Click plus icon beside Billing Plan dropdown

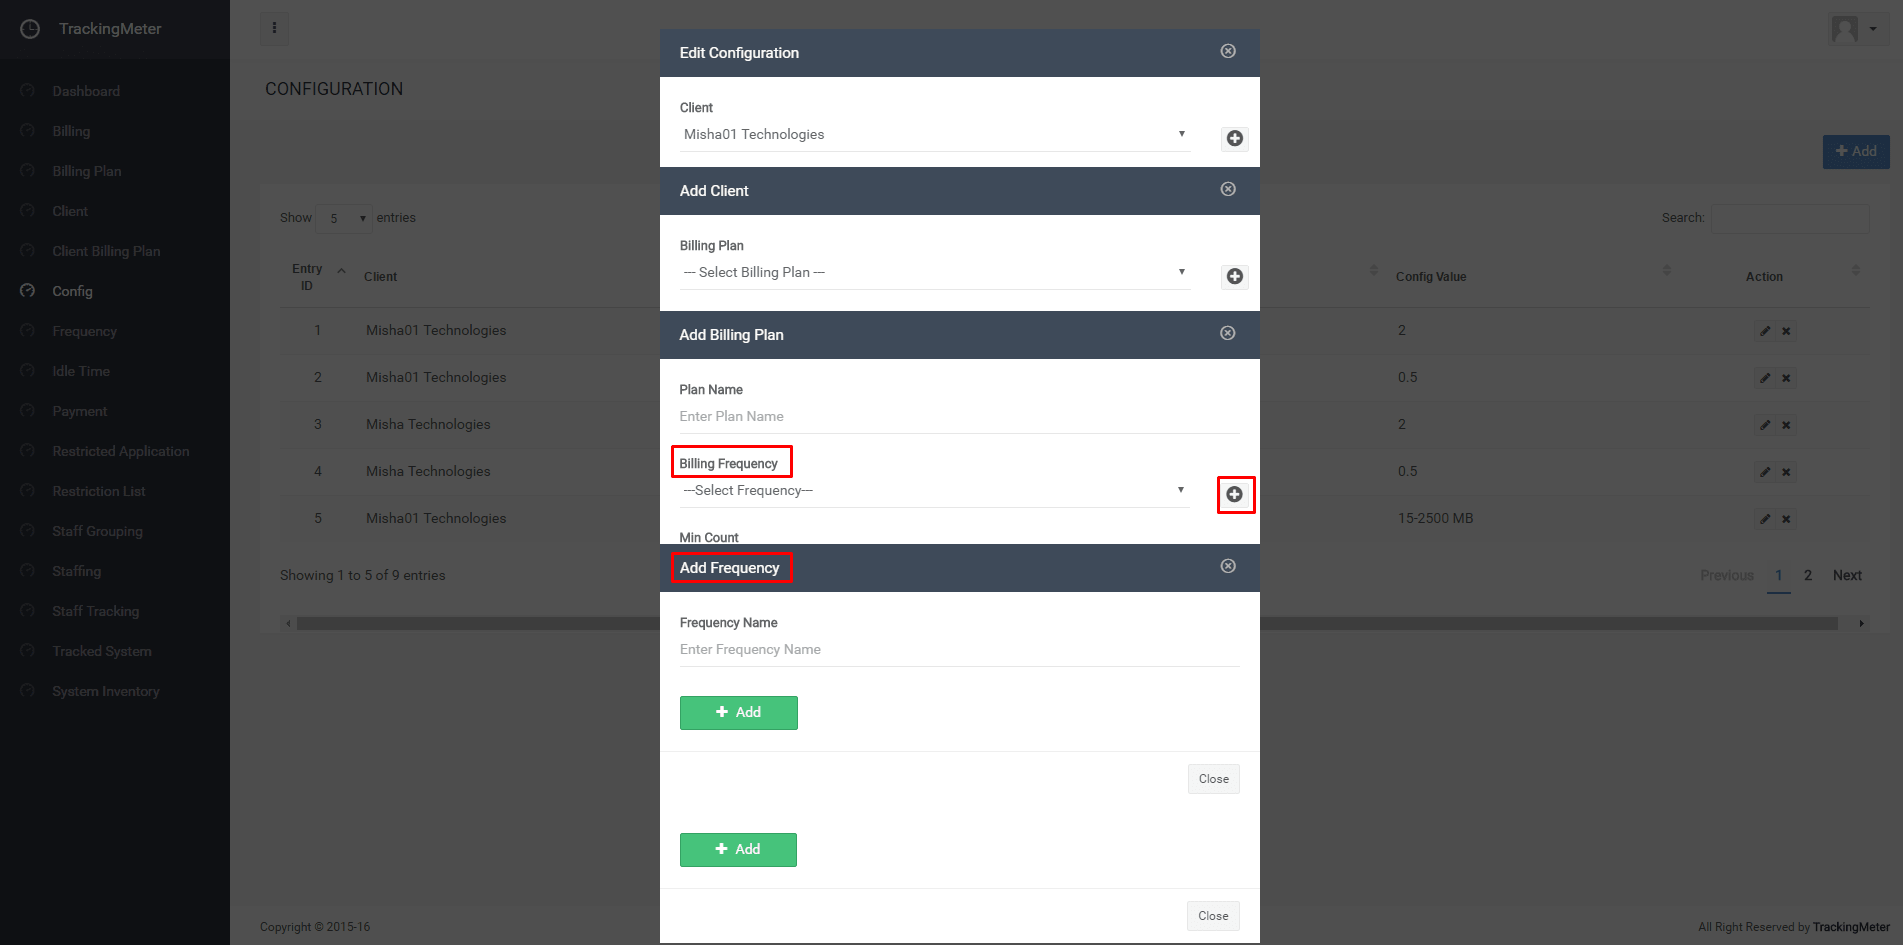pos(1235,277)
